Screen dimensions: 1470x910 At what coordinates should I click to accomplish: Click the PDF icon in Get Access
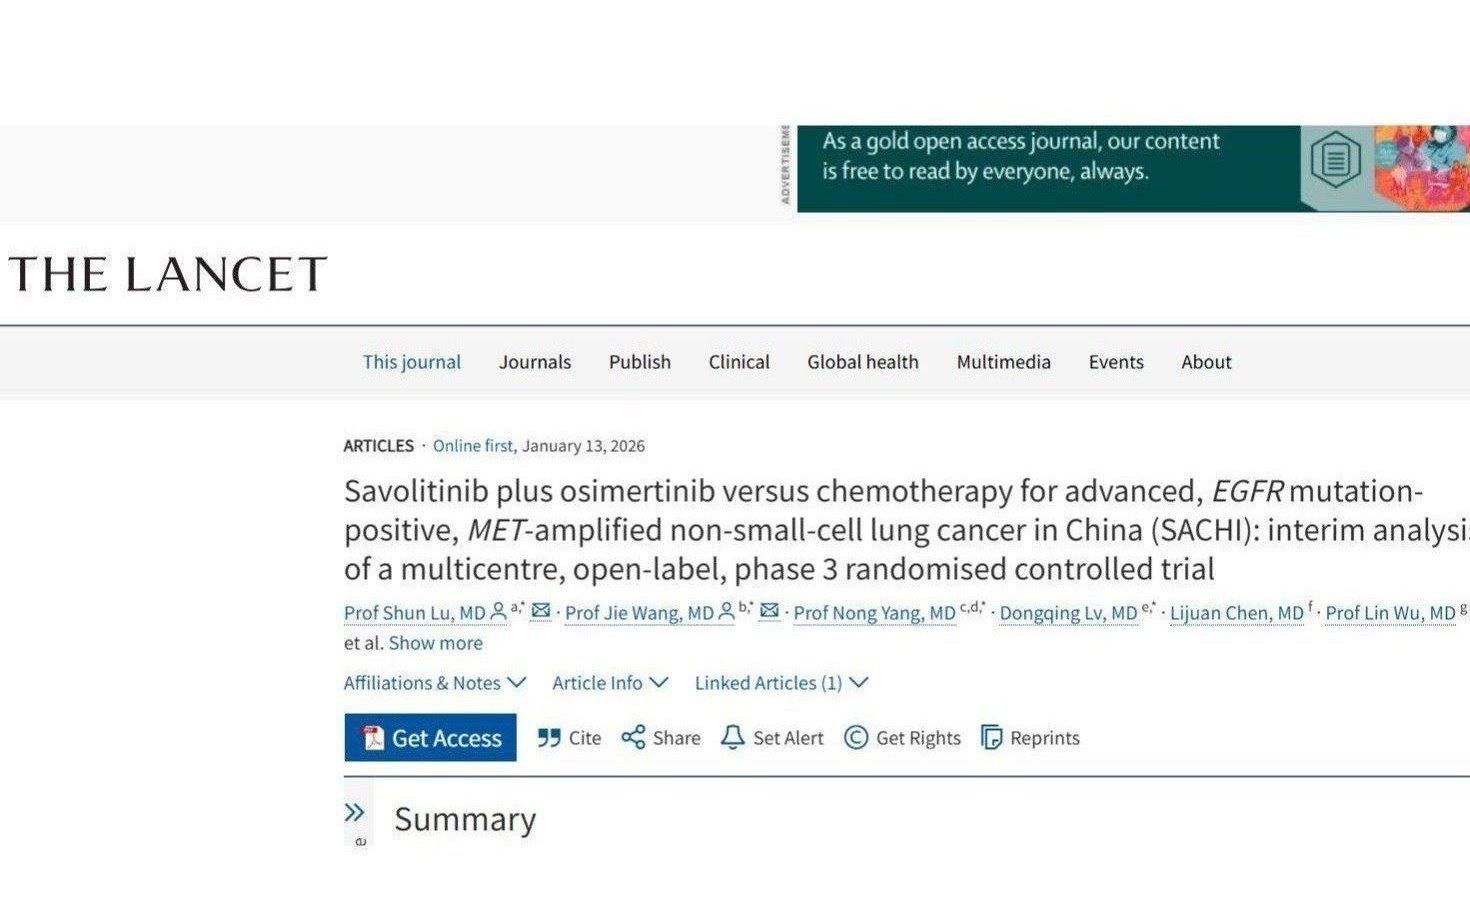coord(373,738)
